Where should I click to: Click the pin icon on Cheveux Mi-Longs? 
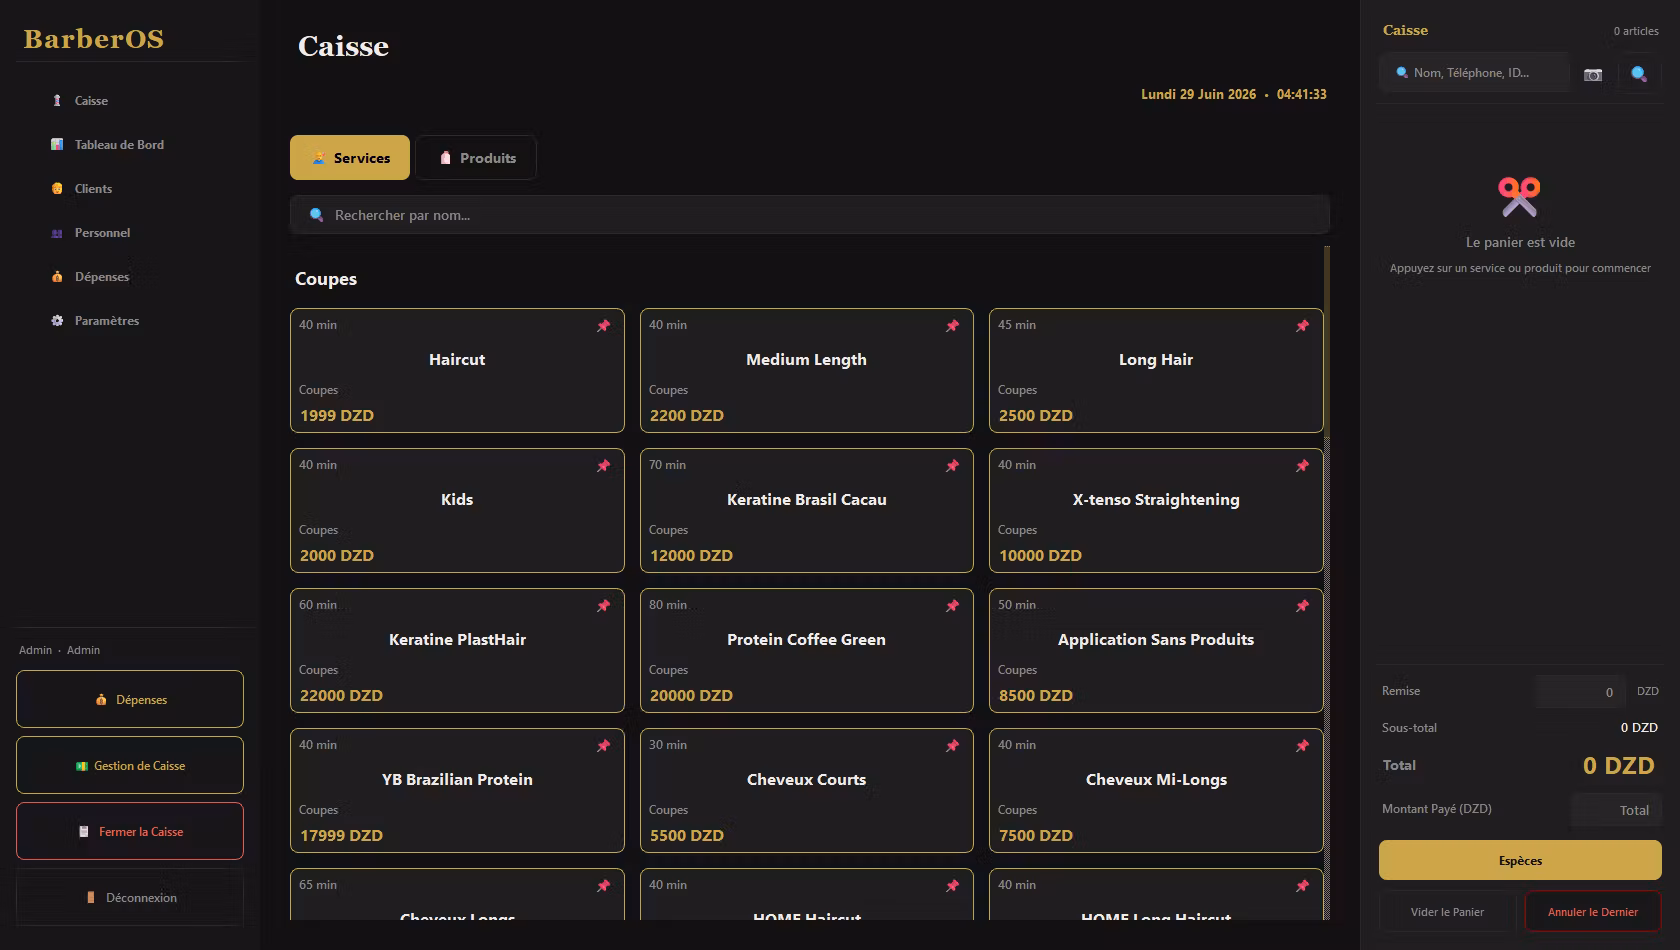1302,746
